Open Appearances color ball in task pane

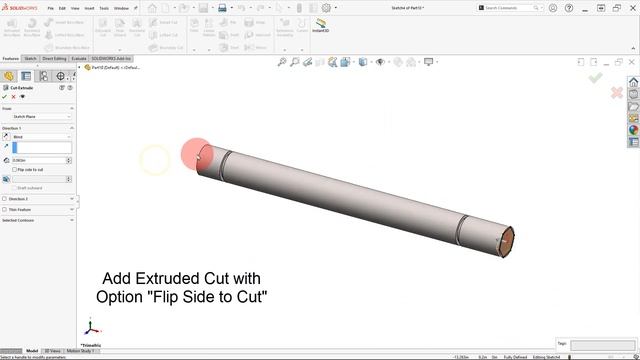[x=633, y=130]
